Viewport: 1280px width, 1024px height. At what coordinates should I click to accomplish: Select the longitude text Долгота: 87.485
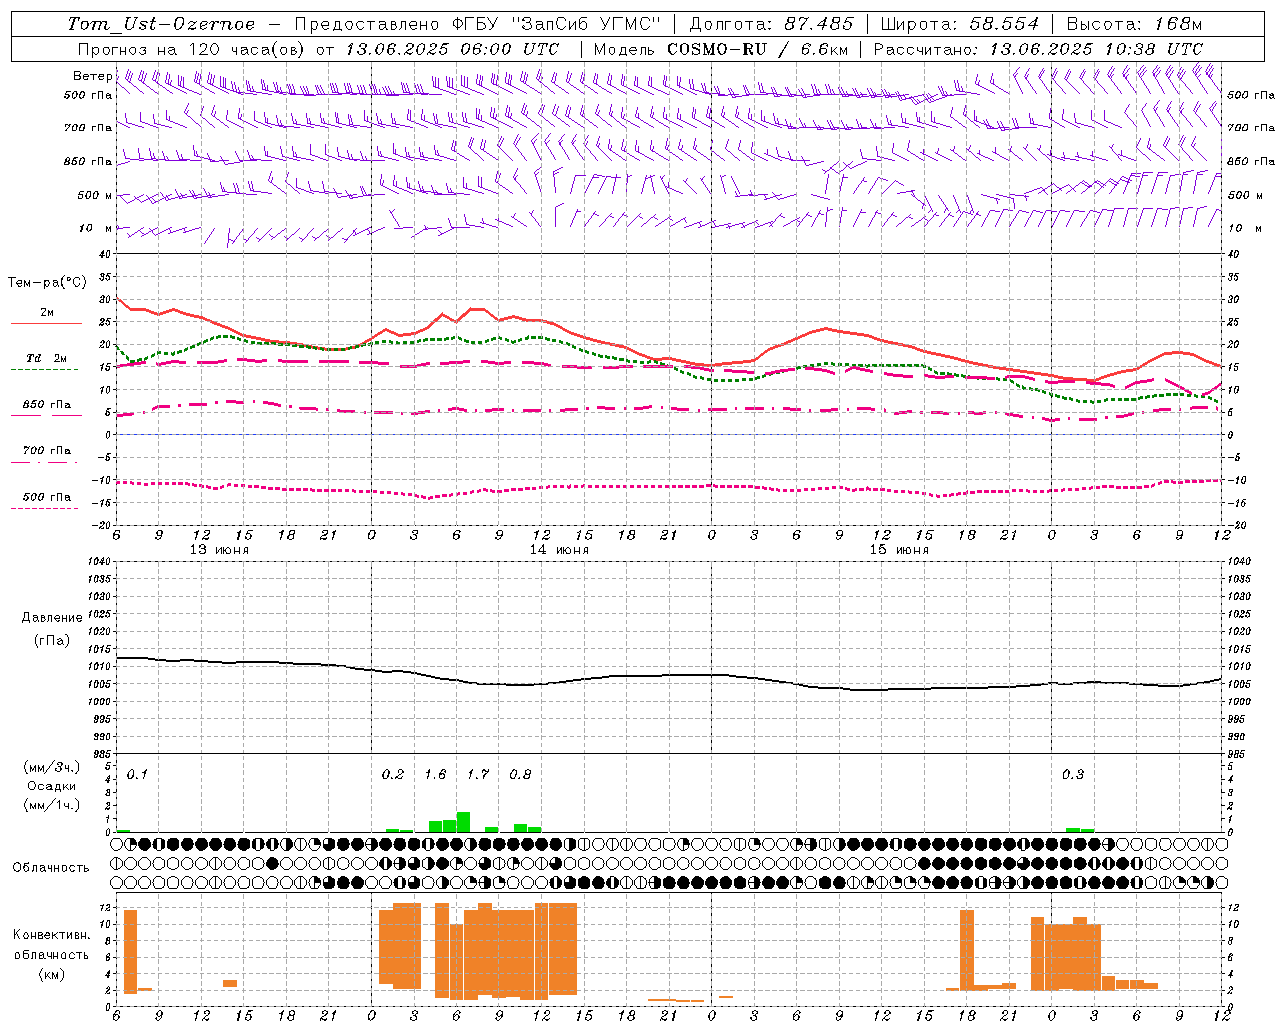tap(772, 24)
